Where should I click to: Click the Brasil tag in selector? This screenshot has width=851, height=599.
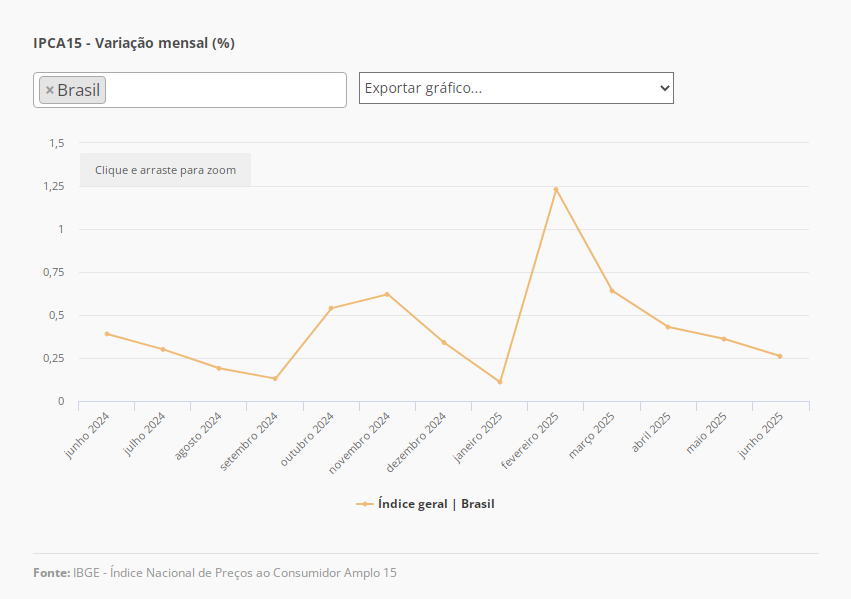pos(79,90)
